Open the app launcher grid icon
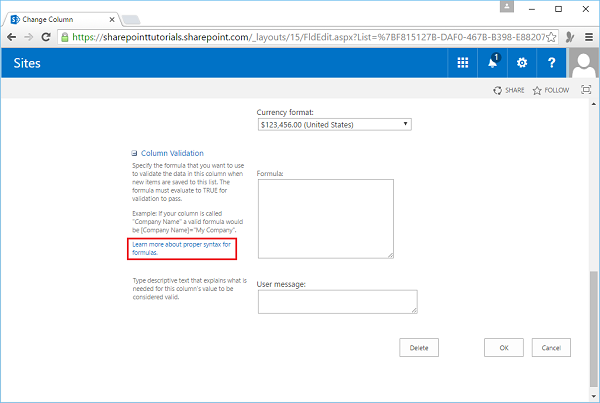 (x=462, y=62)
